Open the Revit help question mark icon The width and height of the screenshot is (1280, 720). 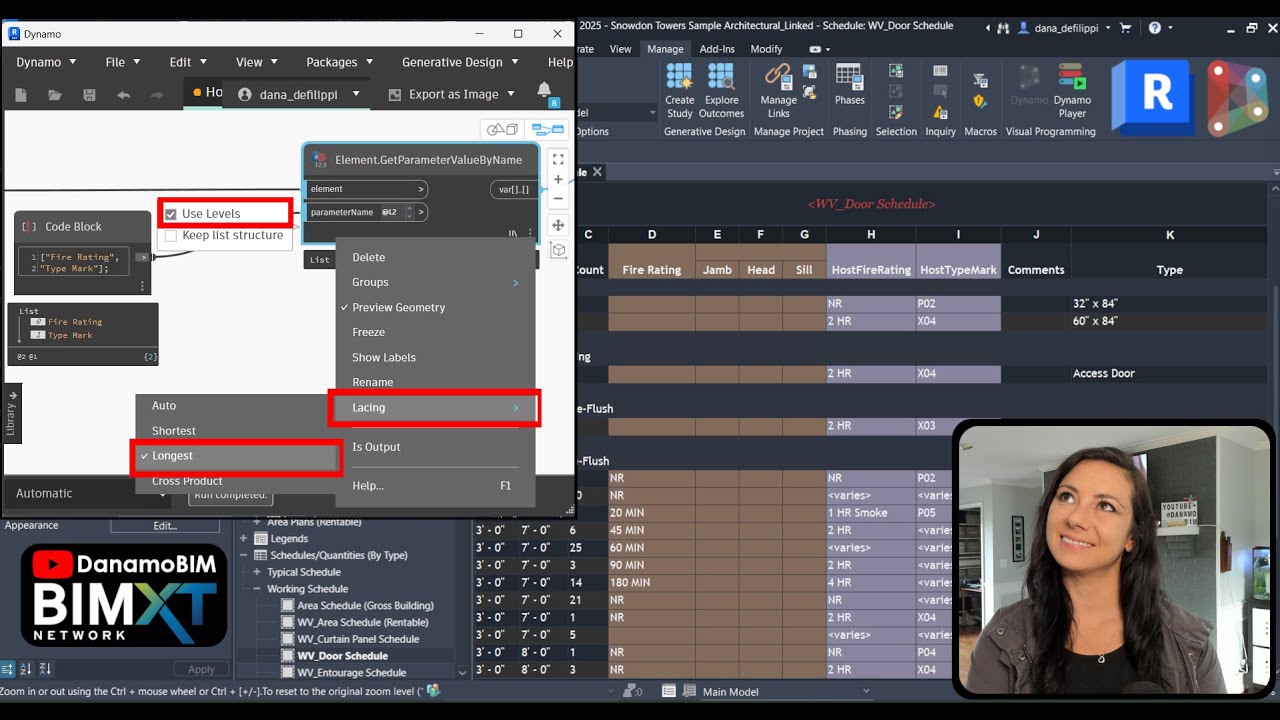pyautogui.click(x=1154, y=28)
